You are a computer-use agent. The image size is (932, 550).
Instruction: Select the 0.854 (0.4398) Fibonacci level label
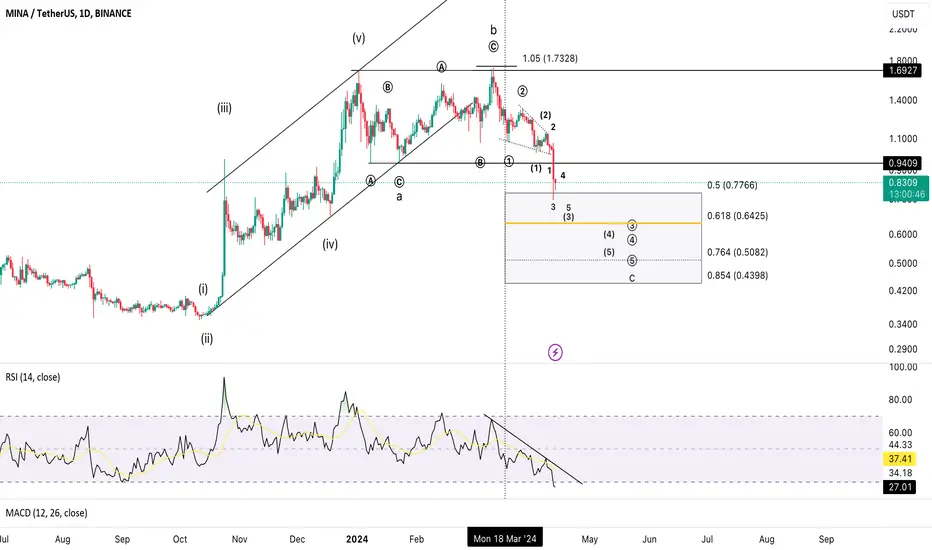pos(738,275)
